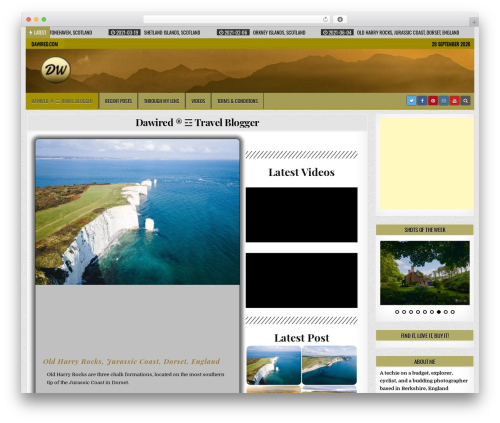Click the Old Harry Rocks description paragraph
The image size is (500, 423).
click(x=135, y=378)
